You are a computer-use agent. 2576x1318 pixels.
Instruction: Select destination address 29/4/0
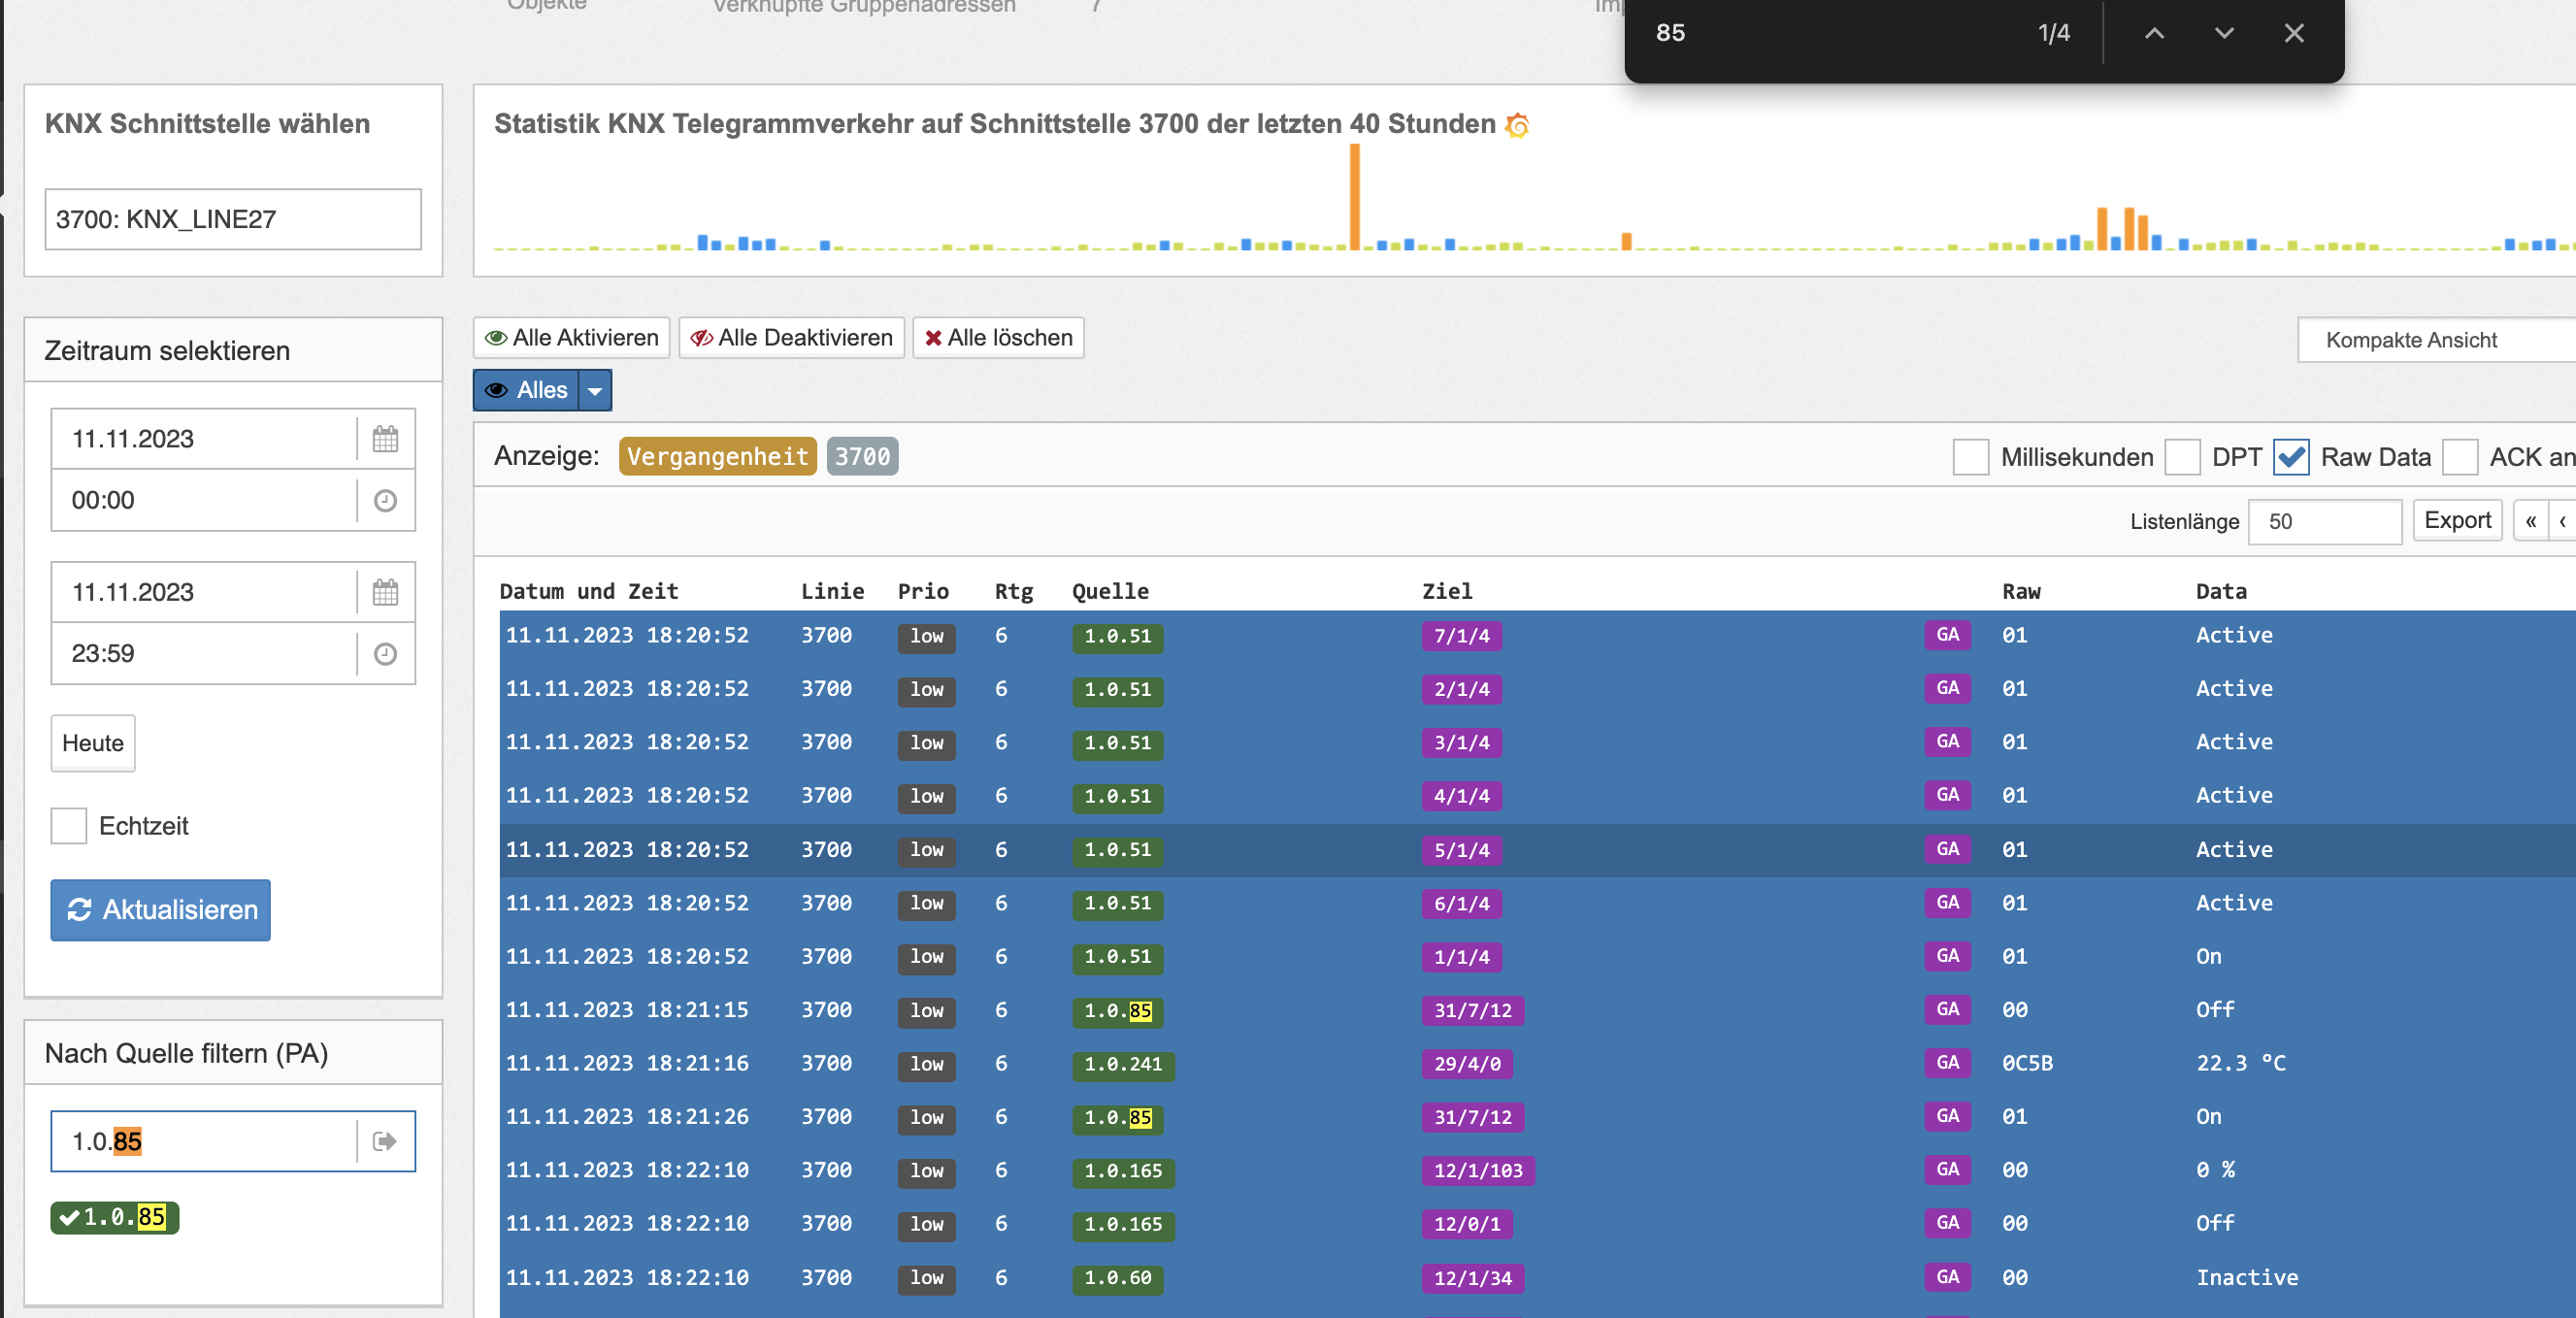pyautogui.click(x=1467, y=1063)
